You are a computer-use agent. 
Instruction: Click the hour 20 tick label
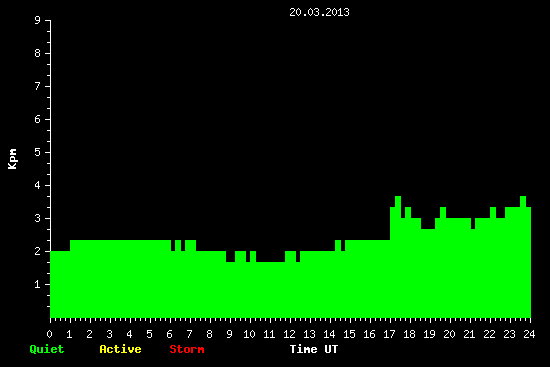449,334
